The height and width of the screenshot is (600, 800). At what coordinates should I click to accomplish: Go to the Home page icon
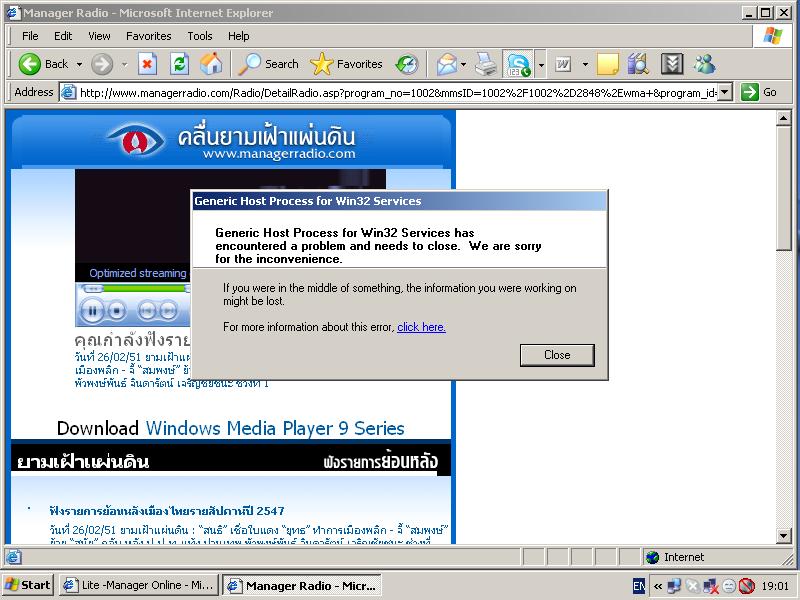tap(211, 64)
